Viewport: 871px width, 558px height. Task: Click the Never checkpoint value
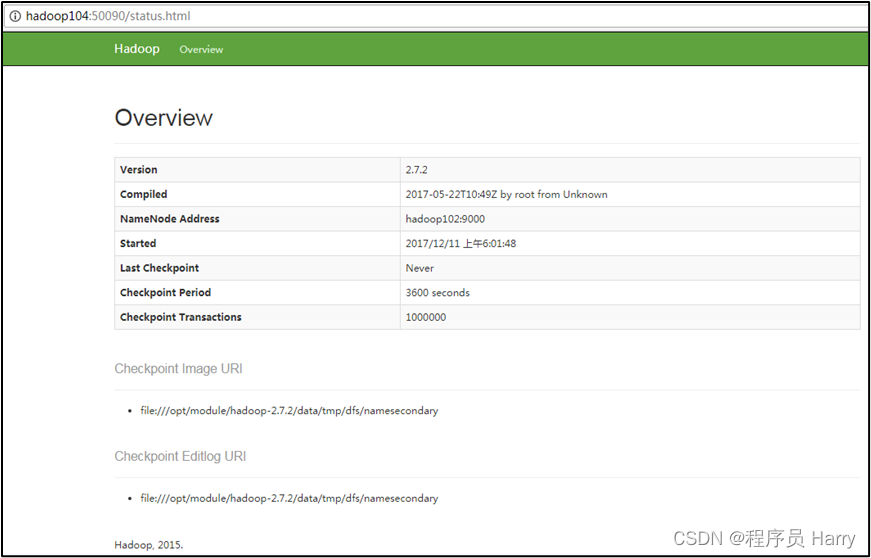(419, 268)
